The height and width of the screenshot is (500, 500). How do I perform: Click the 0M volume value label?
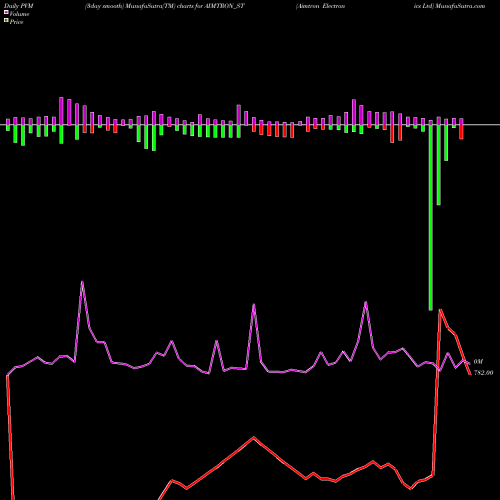[x=478, y=362]
